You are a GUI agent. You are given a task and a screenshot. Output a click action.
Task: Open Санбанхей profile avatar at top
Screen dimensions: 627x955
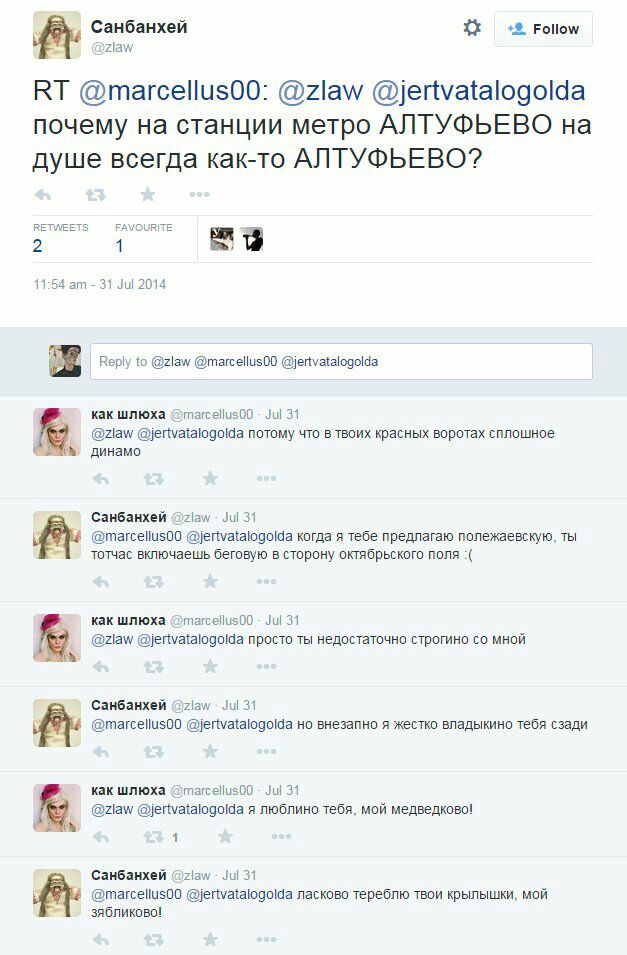[x=57, y=35]
